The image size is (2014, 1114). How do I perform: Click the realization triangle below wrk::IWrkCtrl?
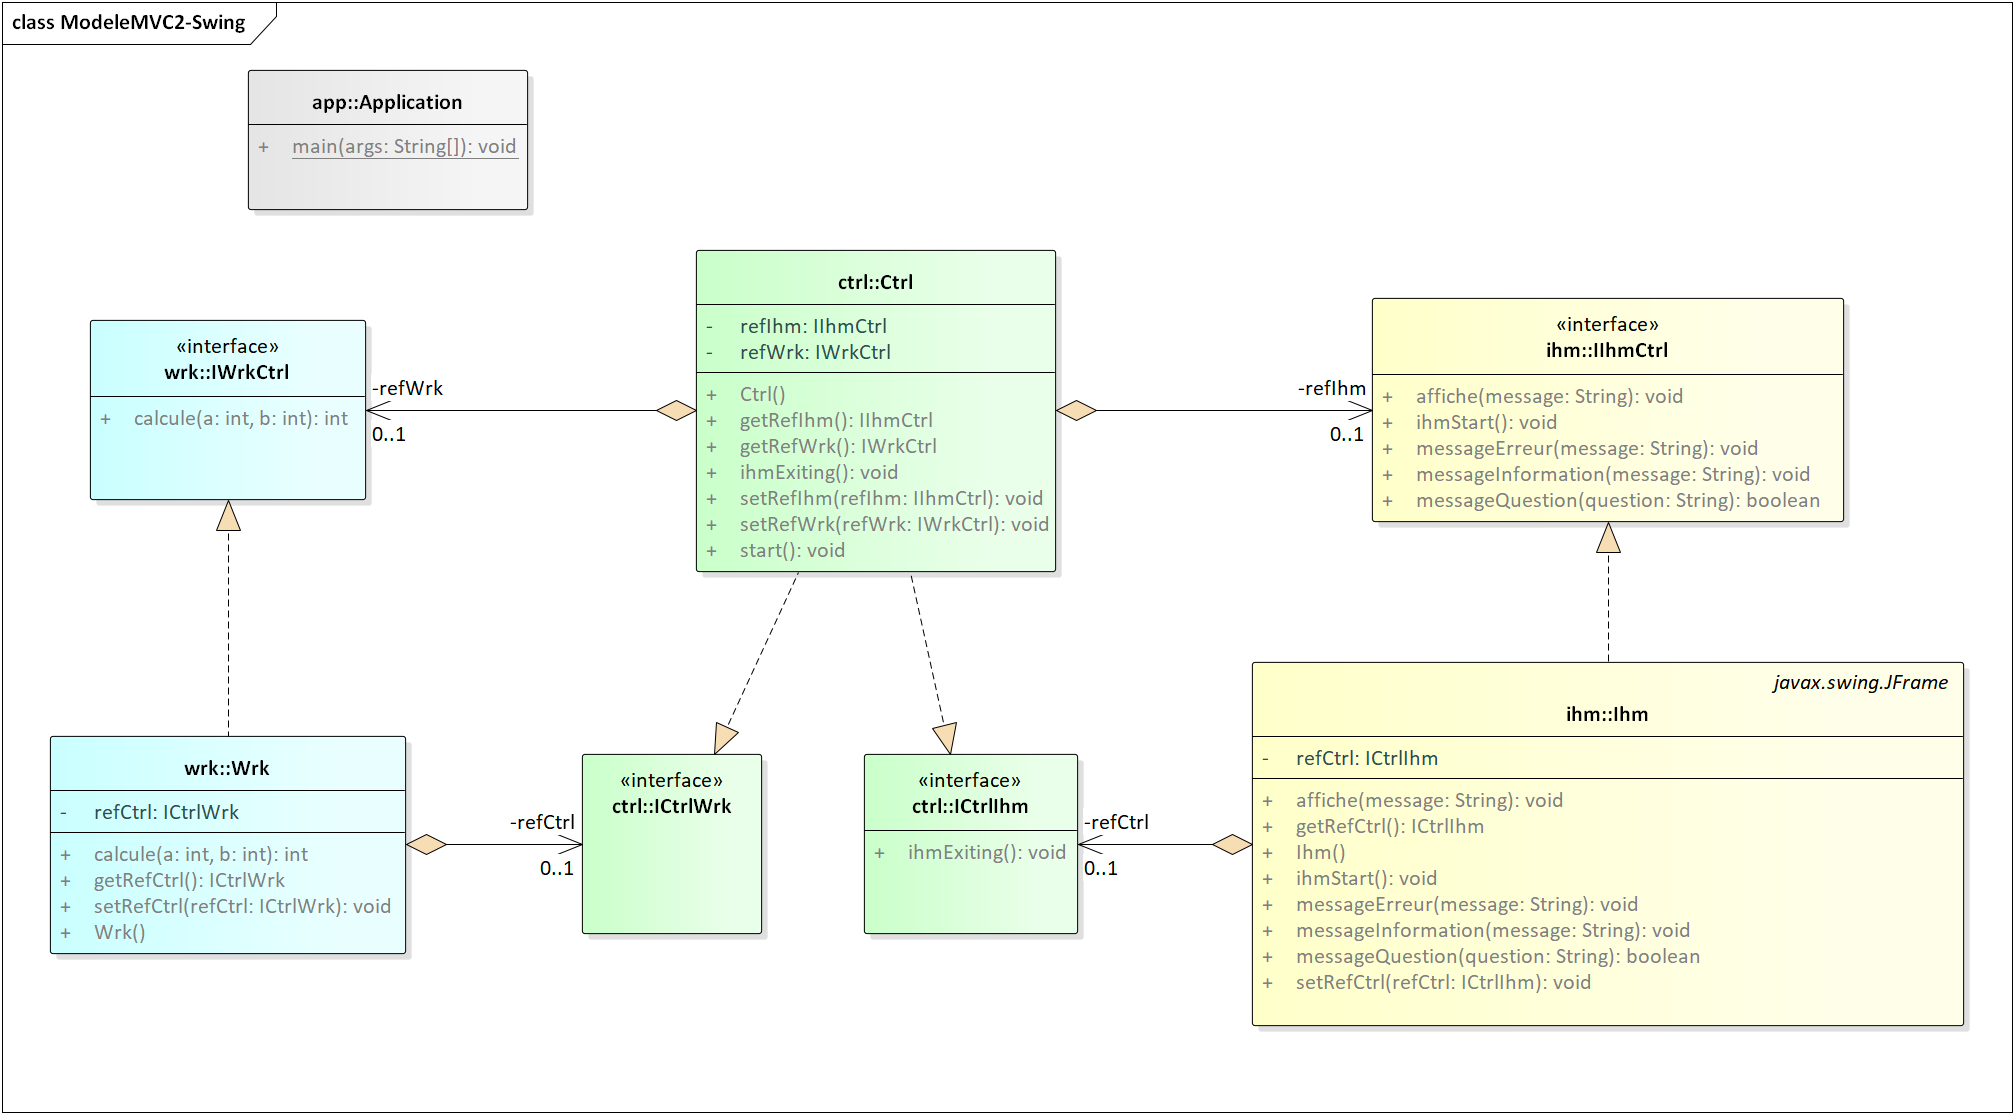coord(228,516)
